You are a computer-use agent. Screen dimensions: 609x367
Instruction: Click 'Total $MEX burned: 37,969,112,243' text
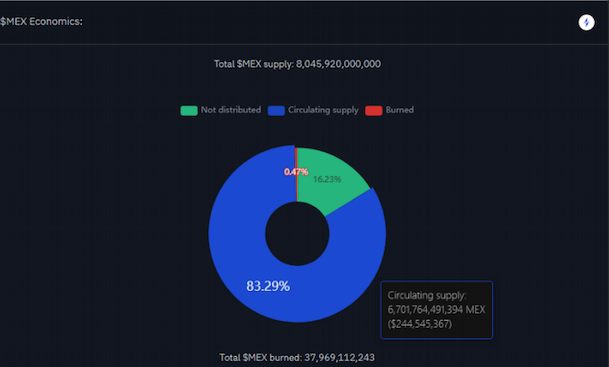pyautogui.click(x=297, y=357)
